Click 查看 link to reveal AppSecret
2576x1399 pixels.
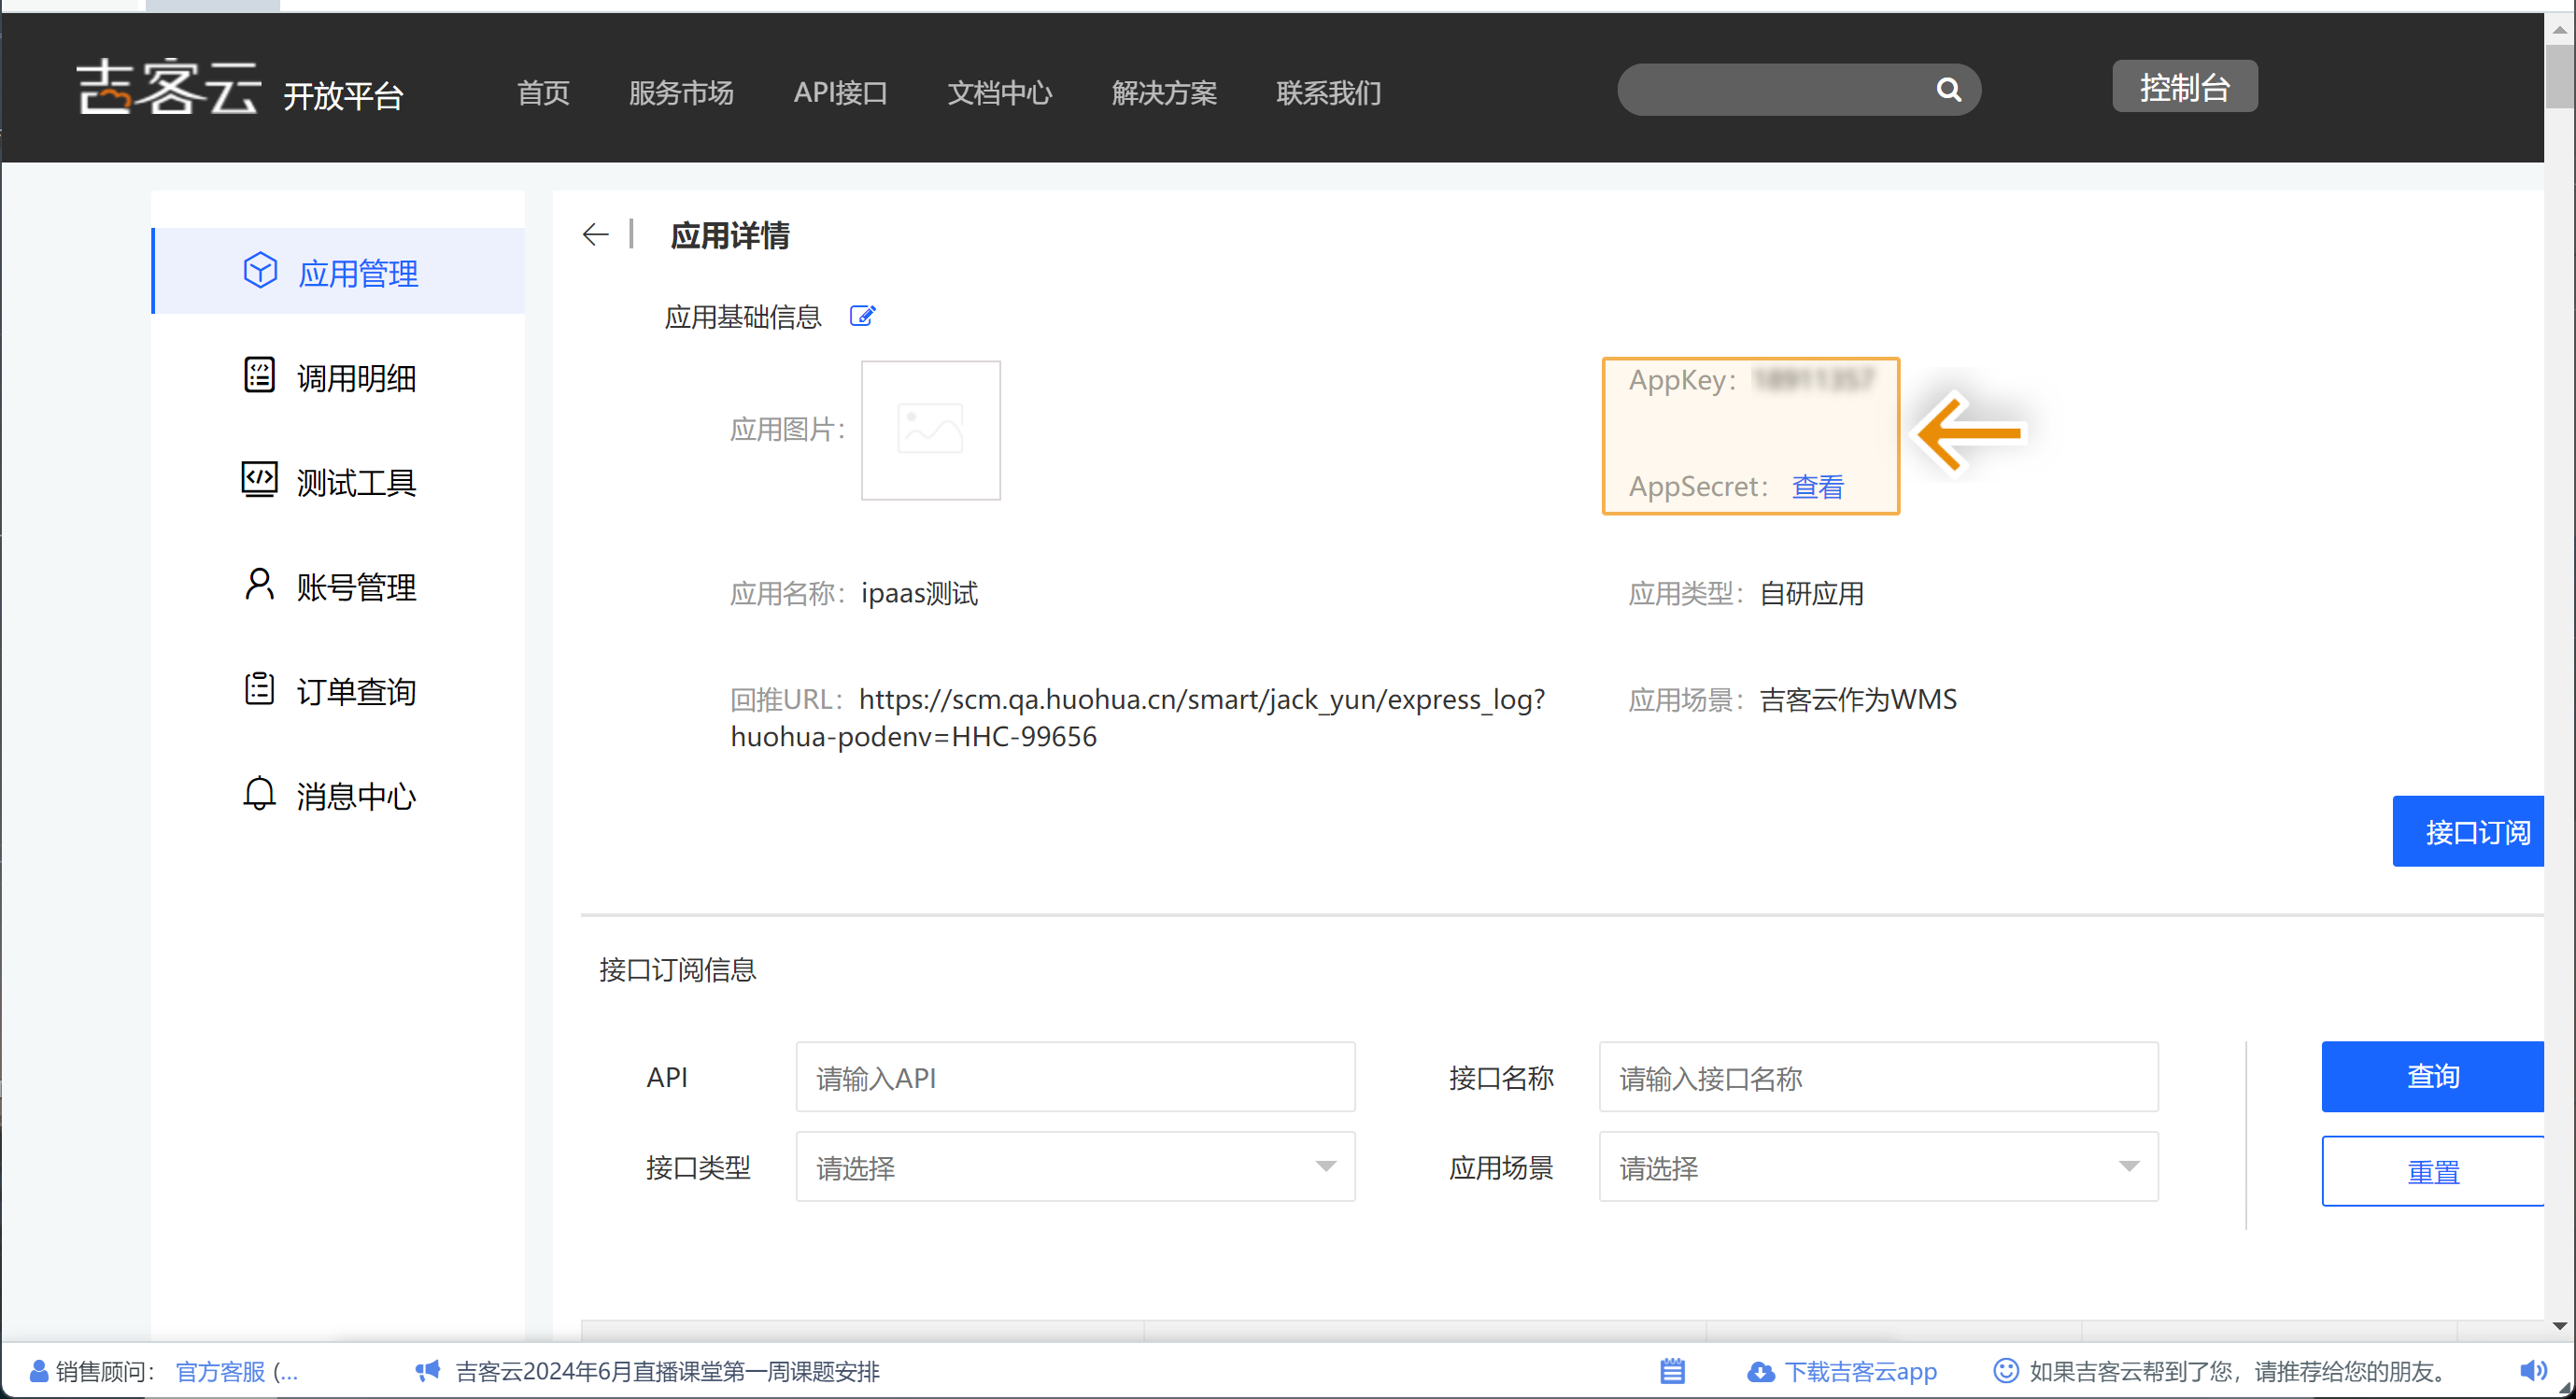coord(1817,487)
